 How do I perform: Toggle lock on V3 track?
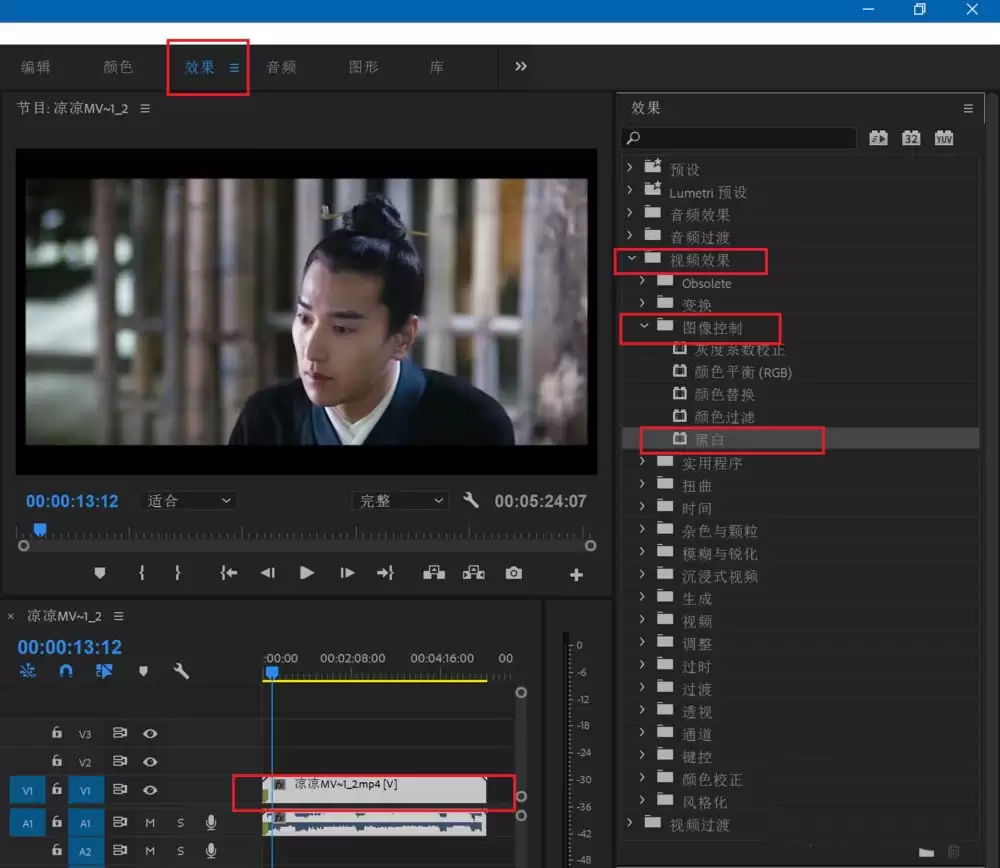tap(57, 734)
